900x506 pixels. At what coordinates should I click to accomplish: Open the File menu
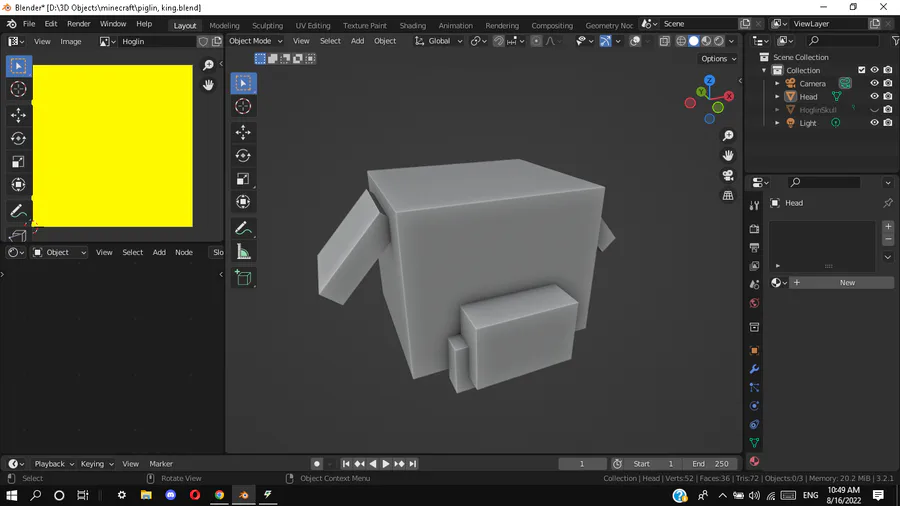click(x=29, y=24)
